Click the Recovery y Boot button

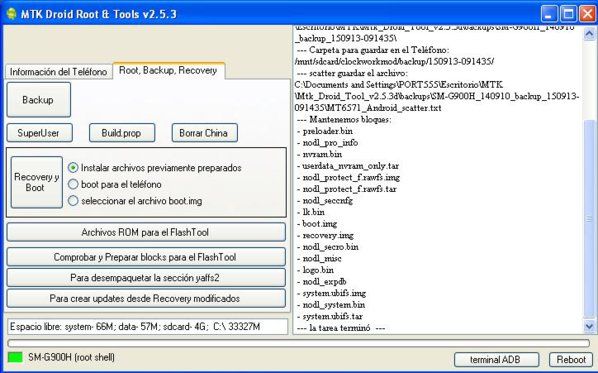point(36,182)
